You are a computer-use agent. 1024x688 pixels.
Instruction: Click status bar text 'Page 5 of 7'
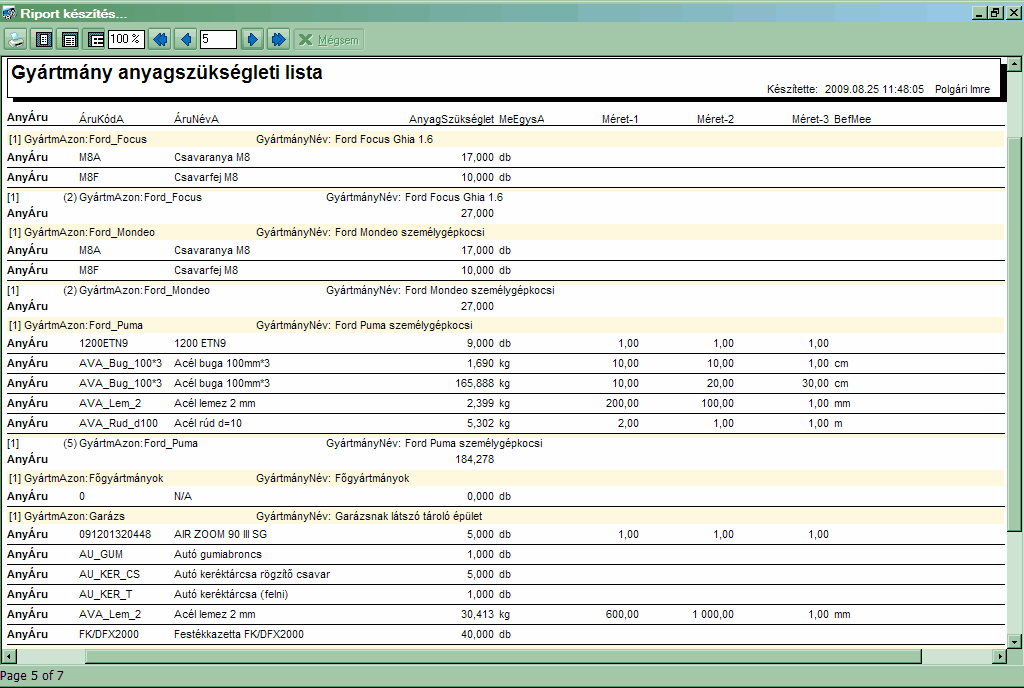click(32, 676)
